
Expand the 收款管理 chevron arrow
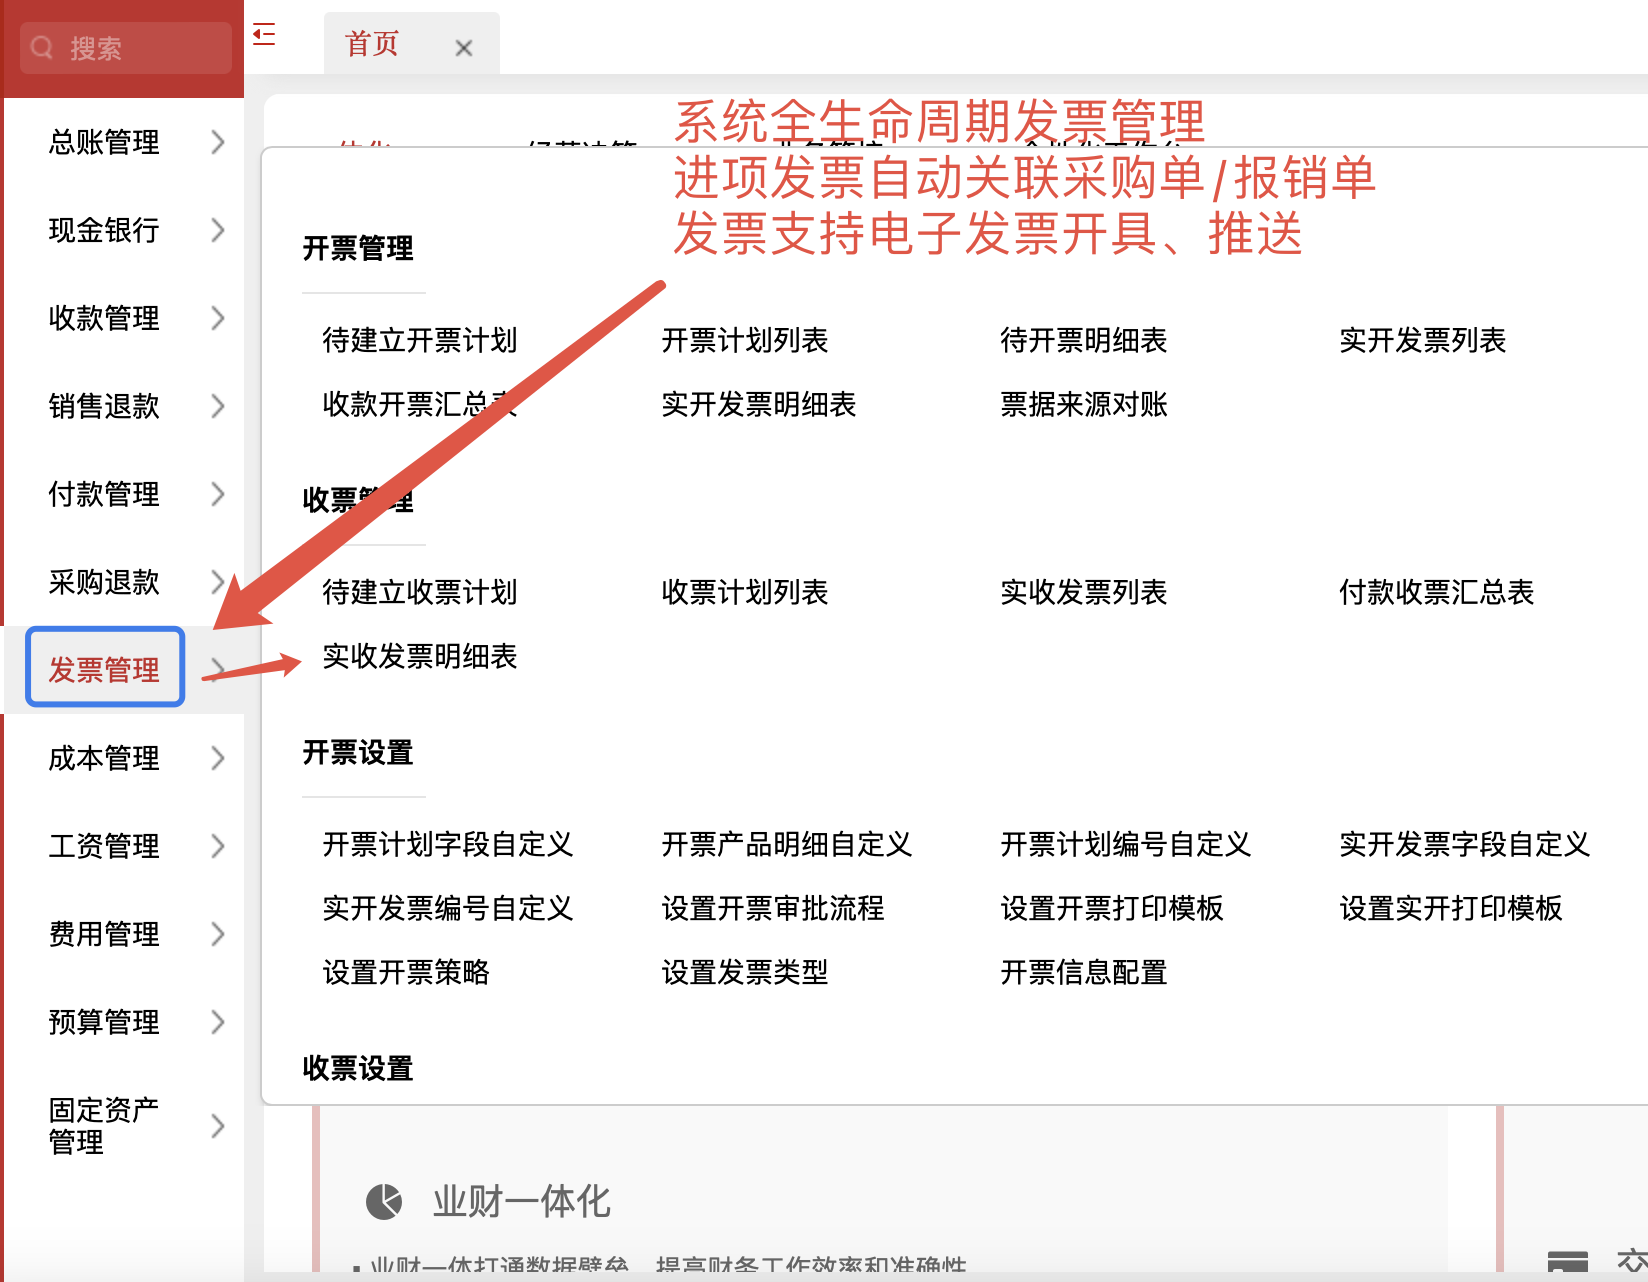click(x=218, y=318)
